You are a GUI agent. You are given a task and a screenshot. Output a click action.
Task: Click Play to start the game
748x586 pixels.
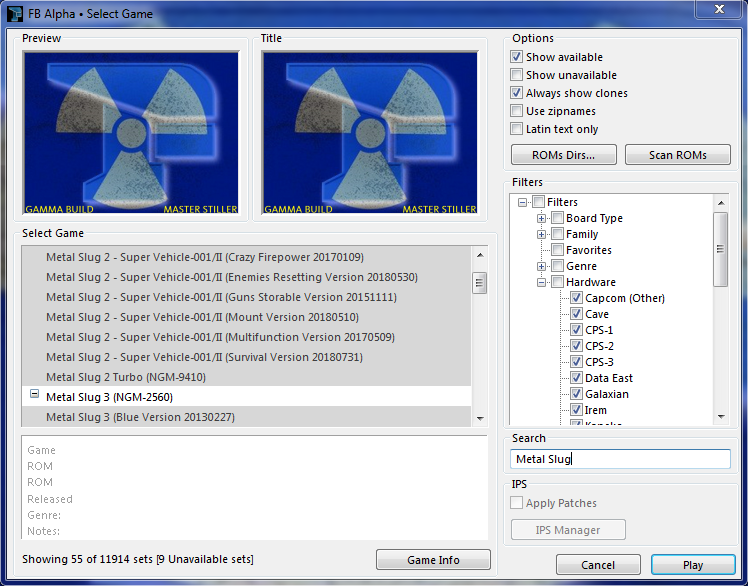[x=693, y=565]
